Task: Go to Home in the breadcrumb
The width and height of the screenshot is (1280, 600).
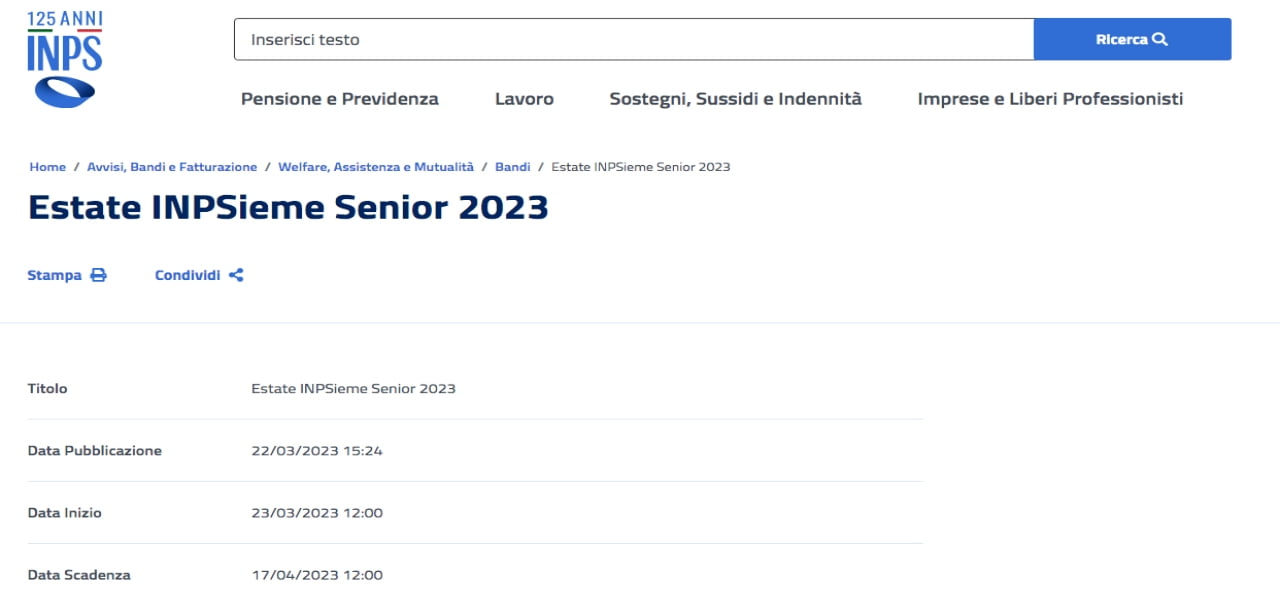Action: [x=48, y=167]
